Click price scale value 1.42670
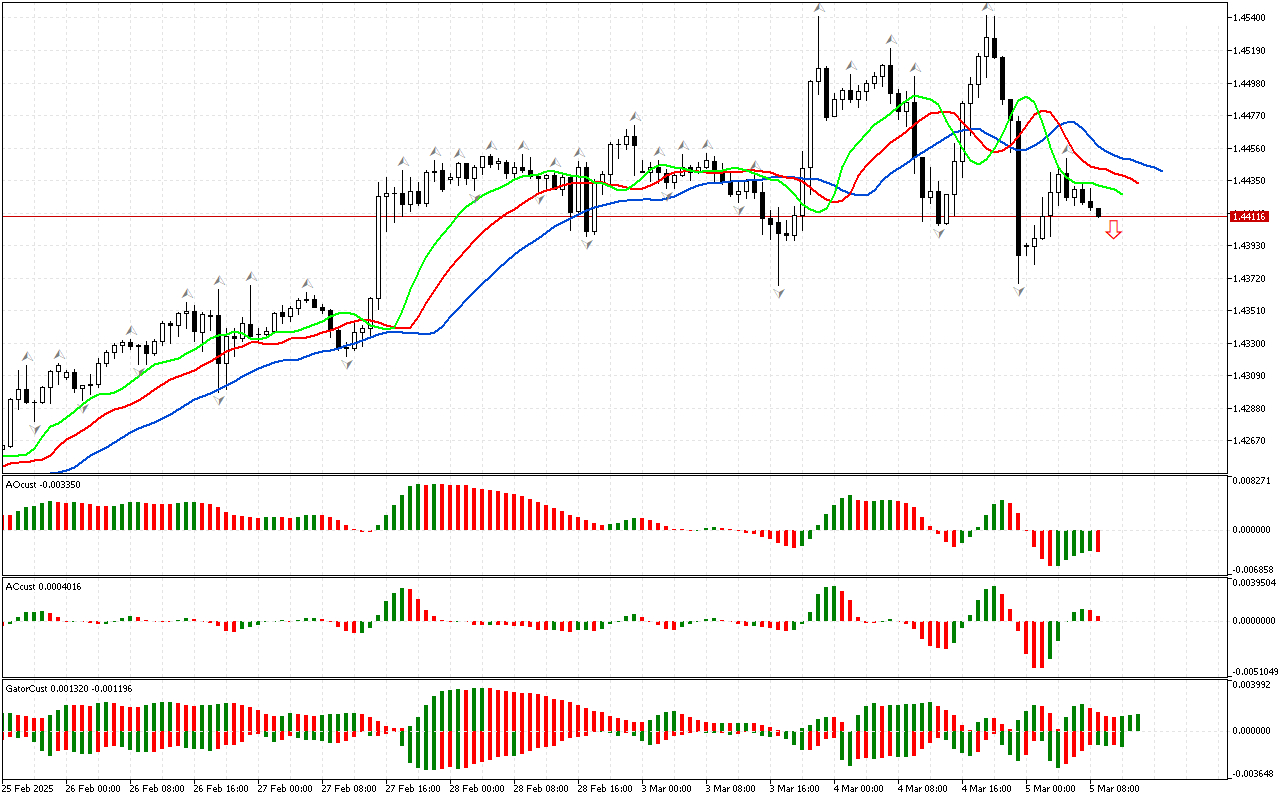Screen dimensions: 1280x800 1249,441
